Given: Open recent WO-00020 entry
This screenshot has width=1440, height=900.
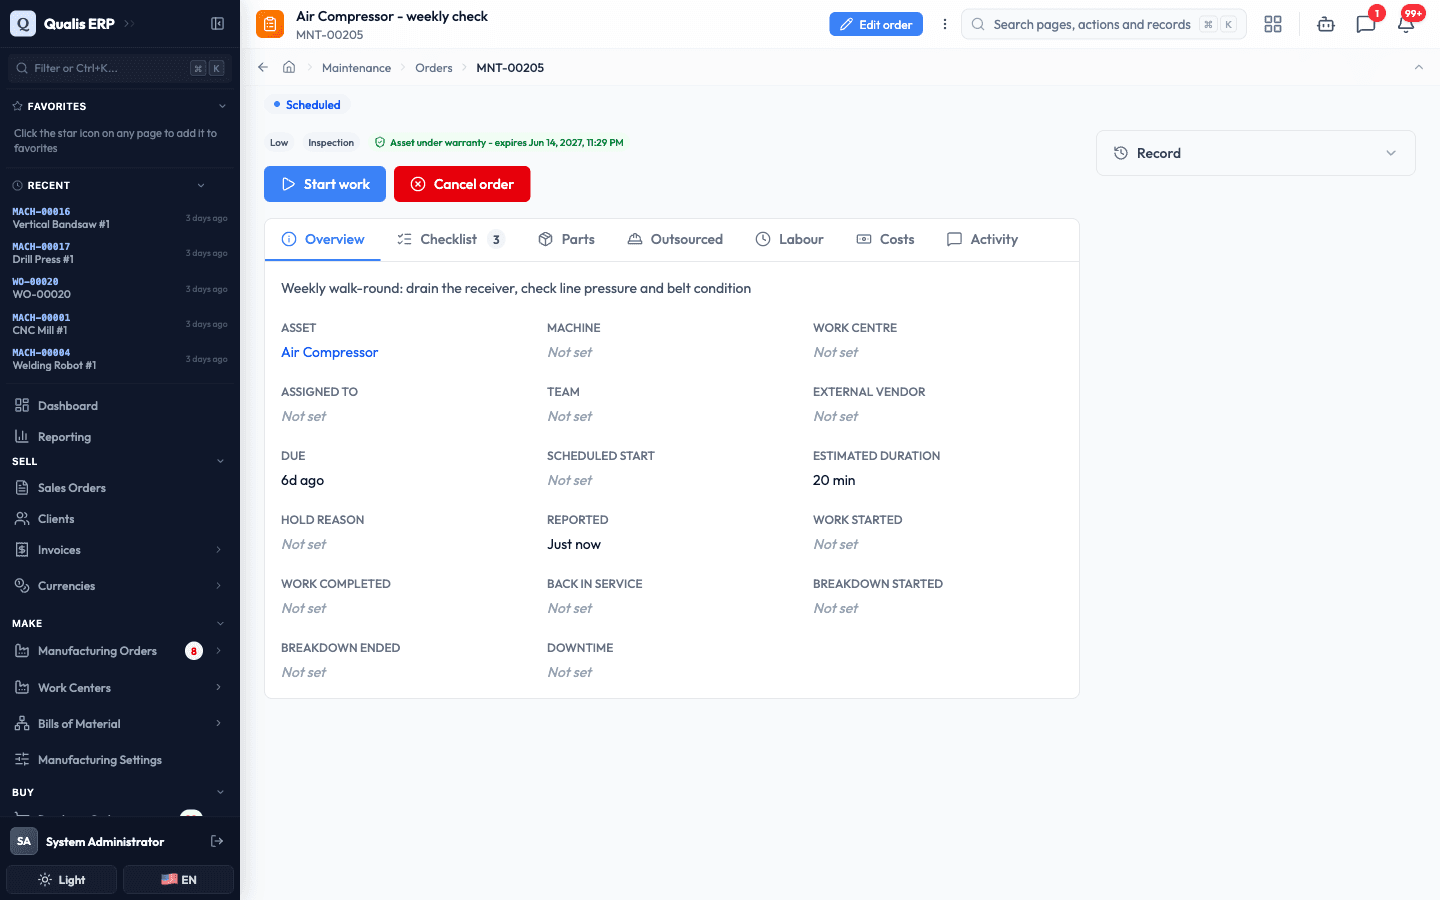Looking at the screenshot, I should 120,288.
